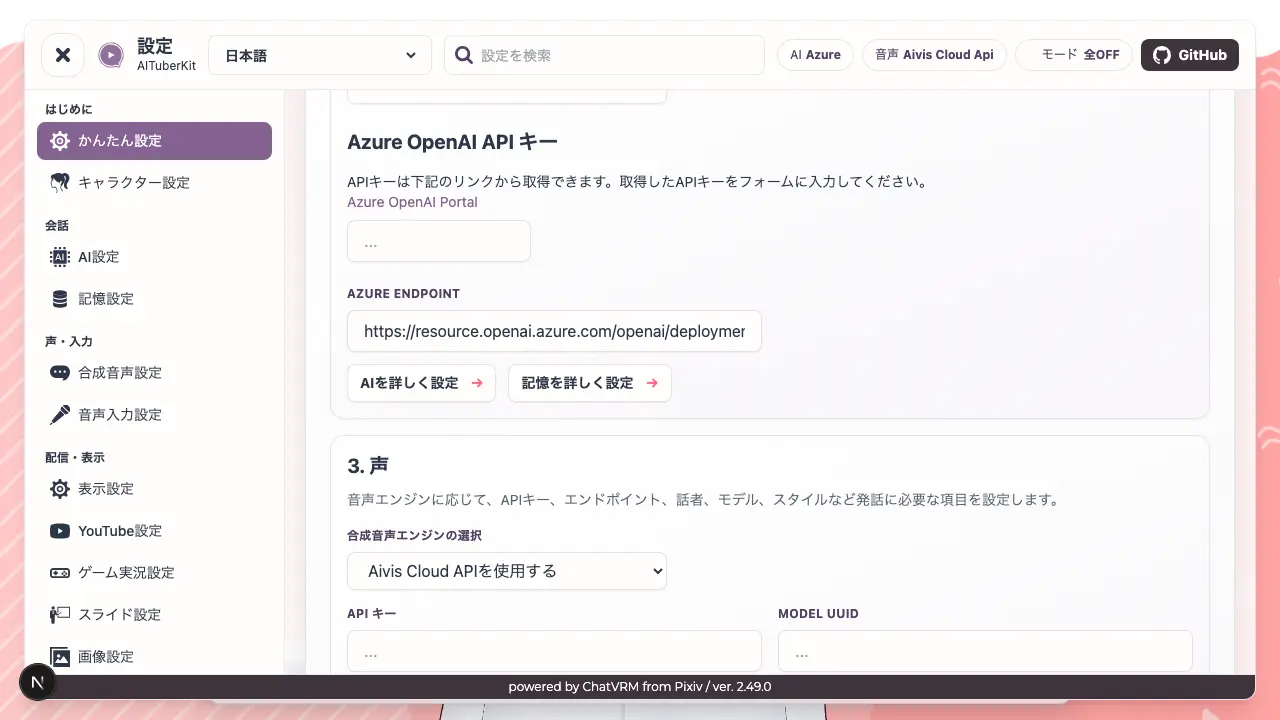Click the 音声入力設定 microphone icon
1280x720 pixels.
click(60, 415)
